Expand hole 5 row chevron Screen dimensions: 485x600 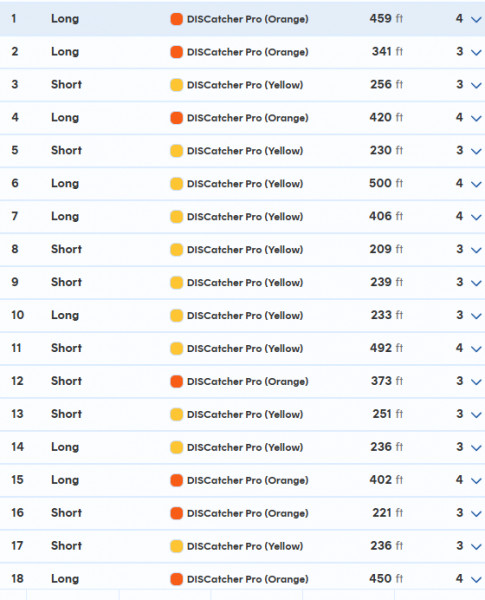tap(476, 151)
